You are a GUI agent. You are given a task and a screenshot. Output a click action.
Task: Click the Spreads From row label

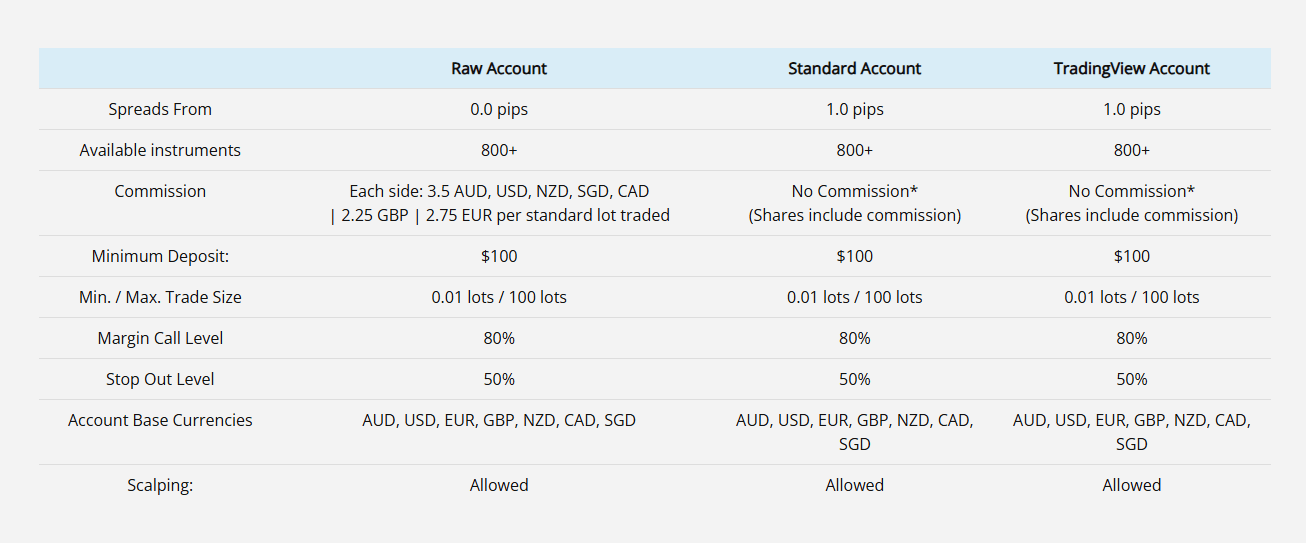tap(160, 110)
